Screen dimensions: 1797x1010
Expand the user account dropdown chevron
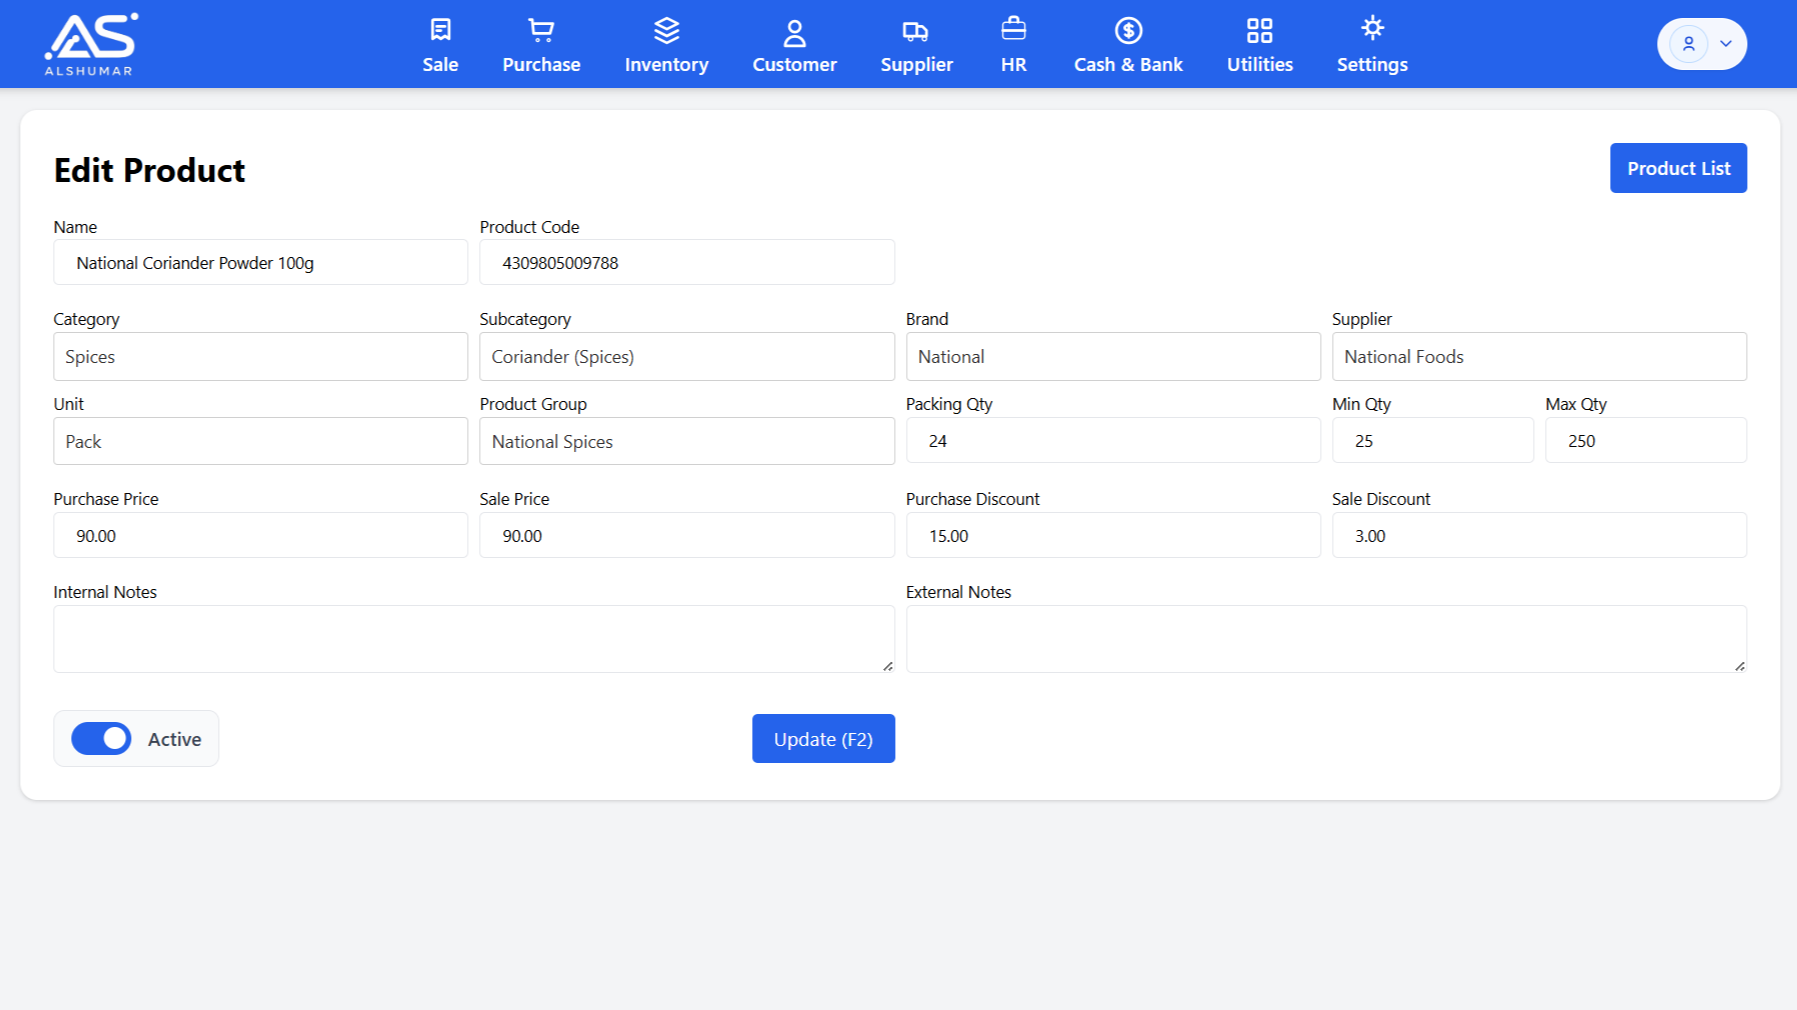click(1725, 43)
